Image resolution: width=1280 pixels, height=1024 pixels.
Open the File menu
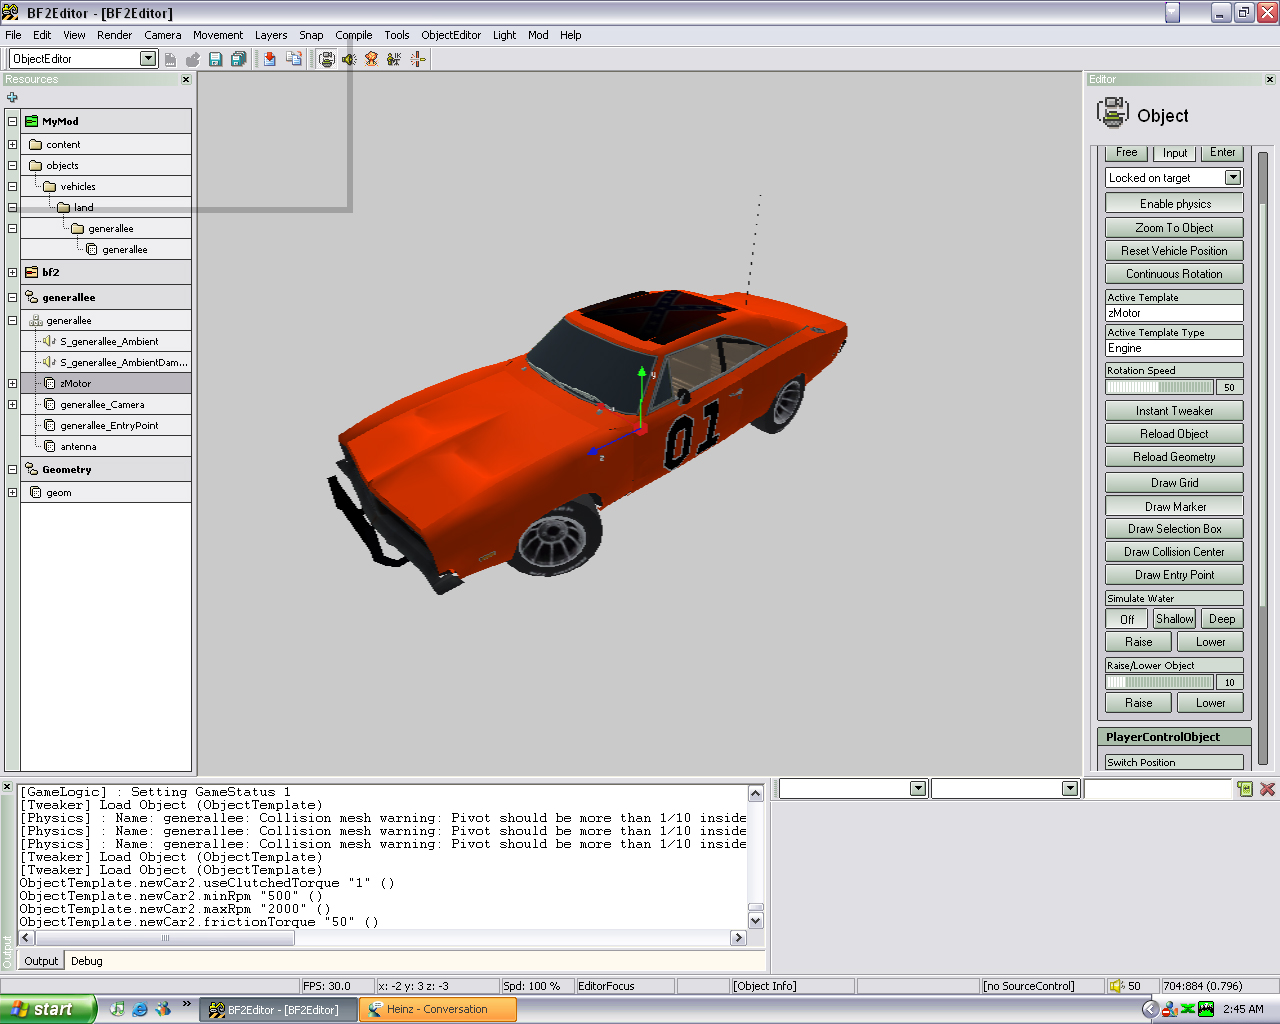click(x=13, y=35)
